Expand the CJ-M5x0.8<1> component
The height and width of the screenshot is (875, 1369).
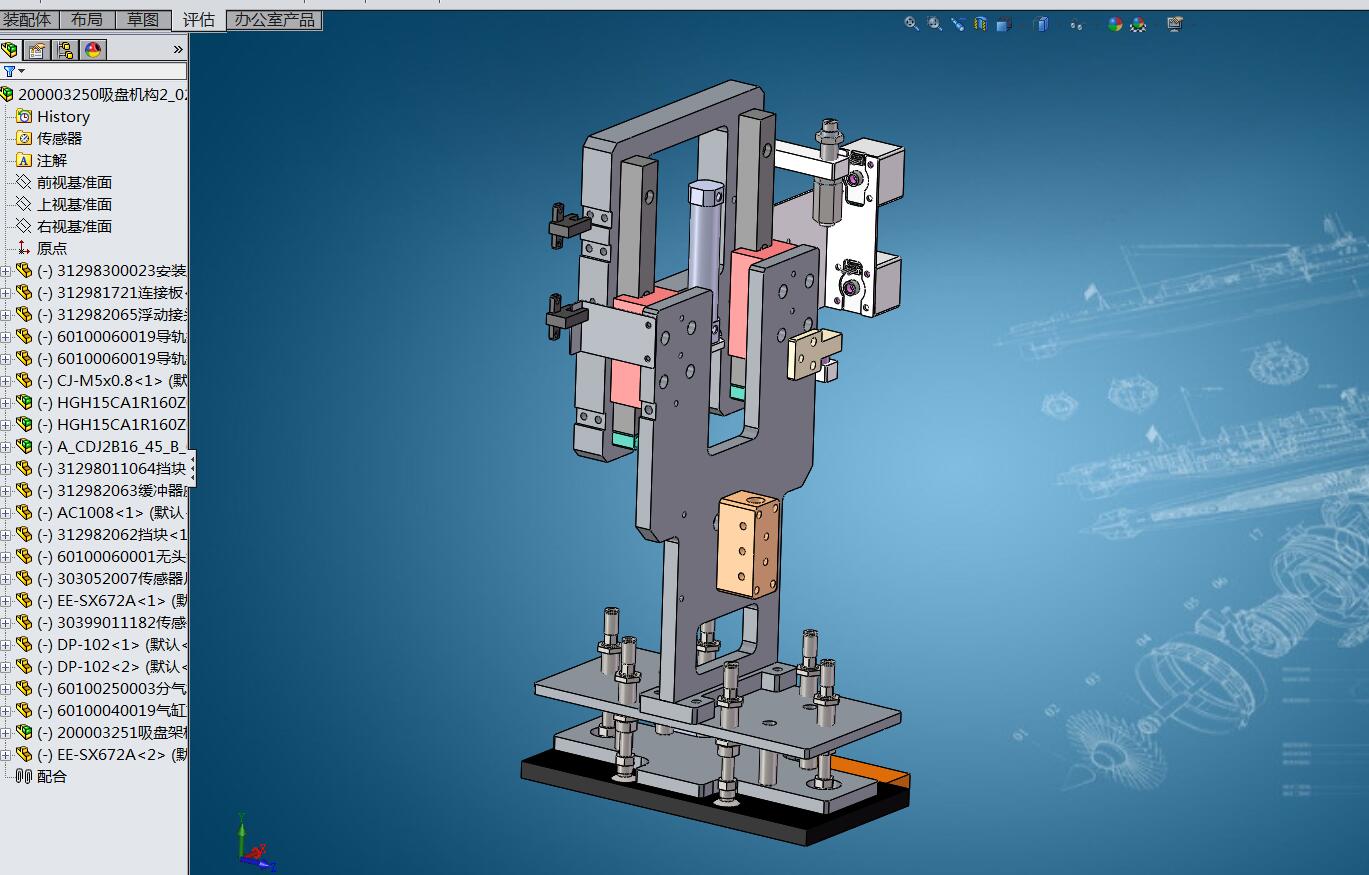point(5,381)
